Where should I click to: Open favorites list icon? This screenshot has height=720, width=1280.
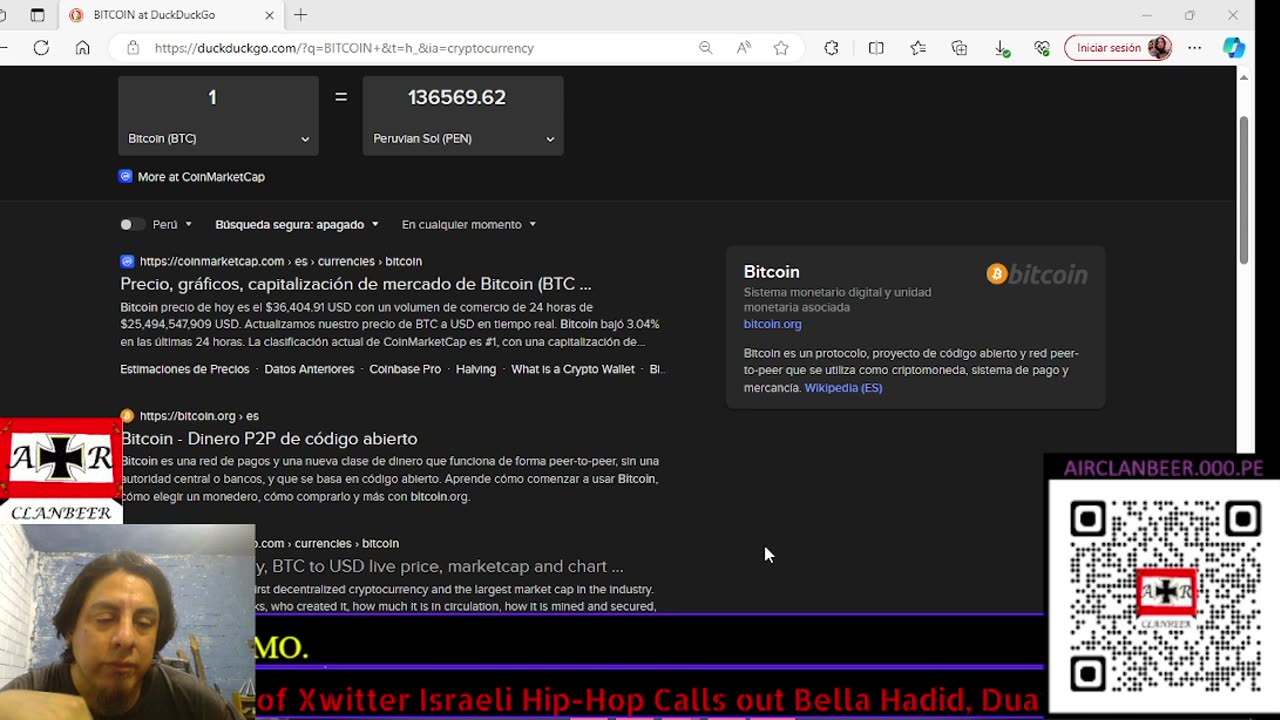coord(918,48)
